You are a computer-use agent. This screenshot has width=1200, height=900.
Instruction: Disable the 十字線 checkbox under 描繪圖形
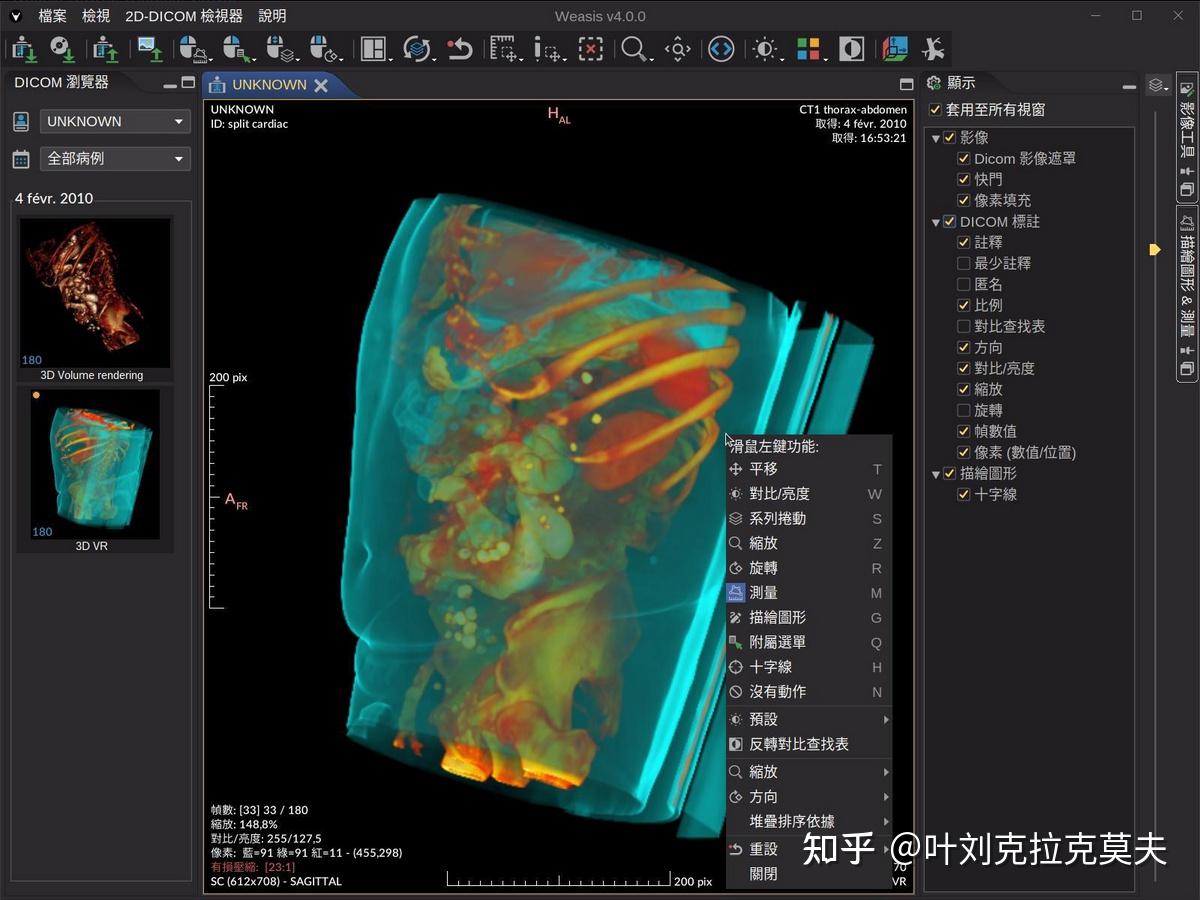(965, 494)
